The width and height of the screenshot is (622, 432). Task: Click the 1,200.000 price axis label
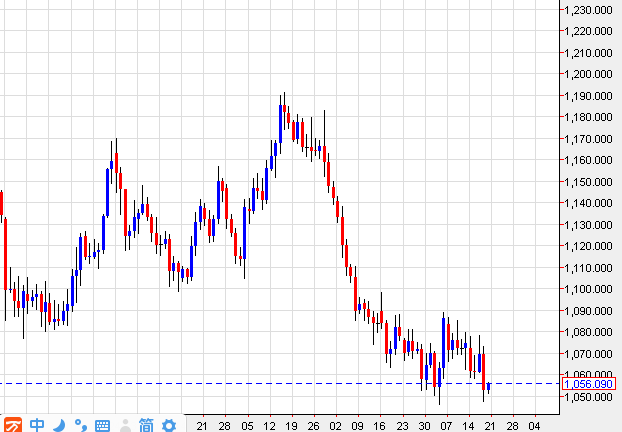point(588,74)
